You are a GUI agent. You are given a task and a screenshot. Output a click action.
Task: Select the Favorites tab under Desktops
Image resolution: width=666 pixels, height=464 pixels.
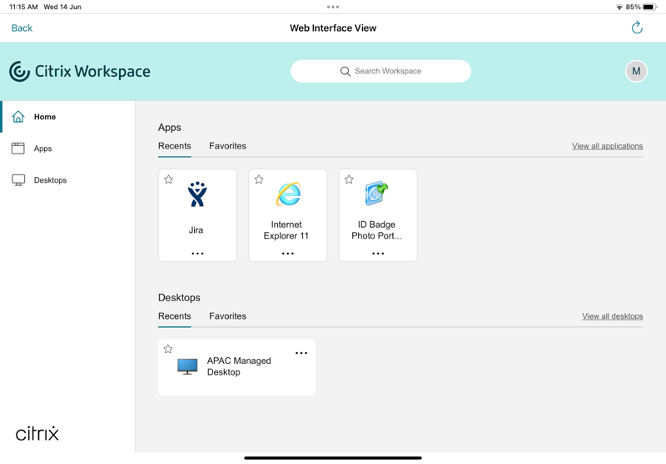(x=228, y=316)
